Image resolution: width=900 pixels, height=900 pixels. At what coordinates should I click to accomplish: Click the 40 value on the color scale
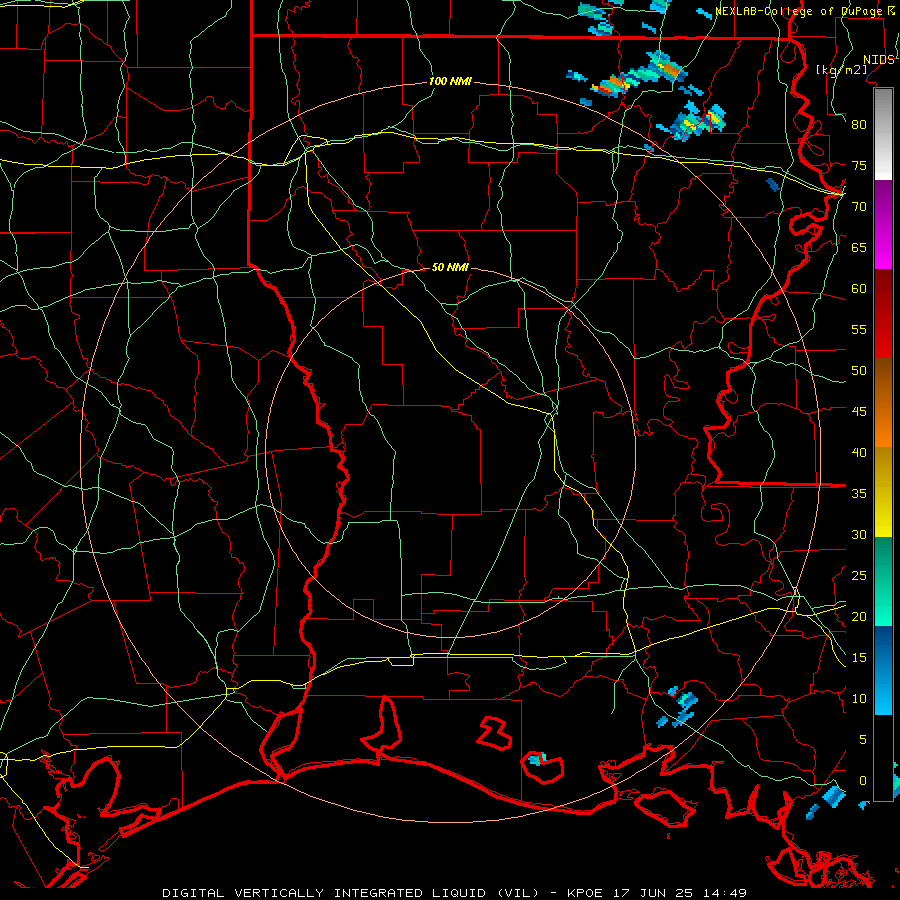point(859,452)
